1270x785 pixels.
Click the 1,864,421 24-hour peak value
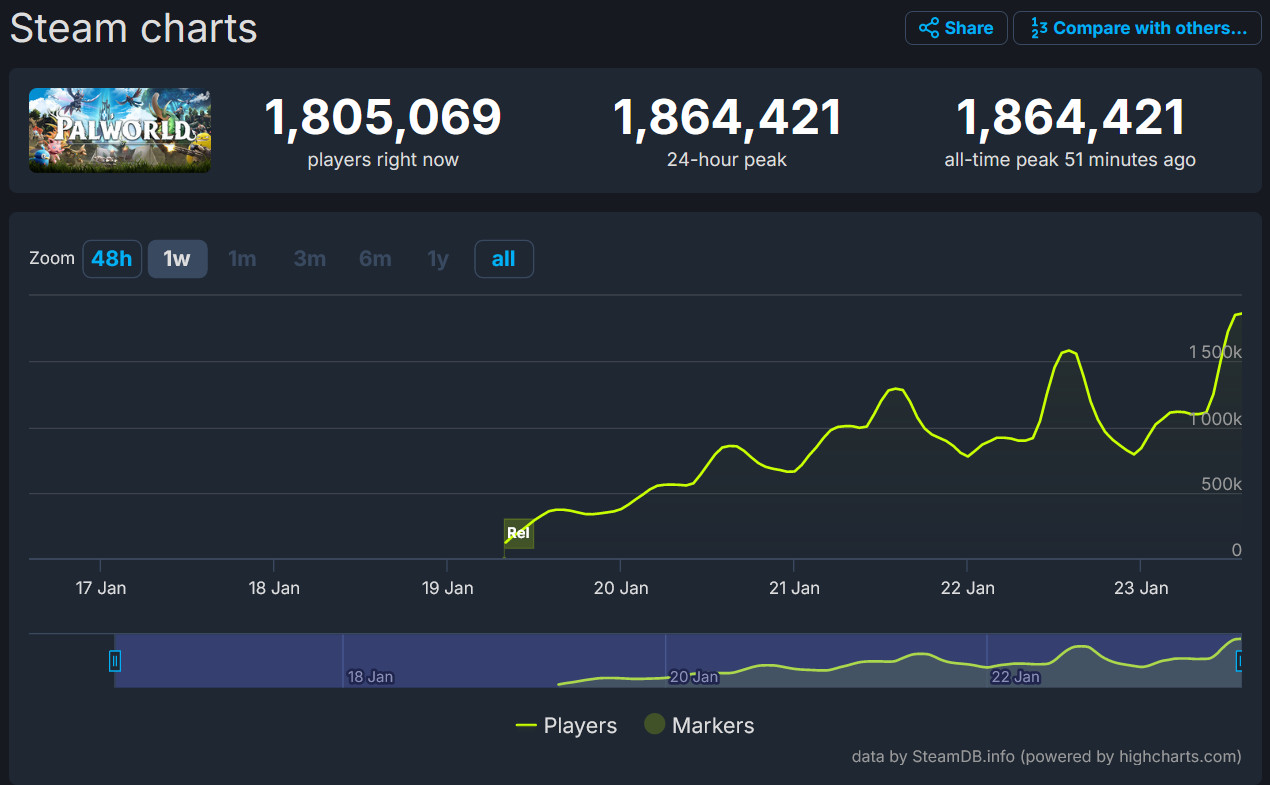point(727,118)
